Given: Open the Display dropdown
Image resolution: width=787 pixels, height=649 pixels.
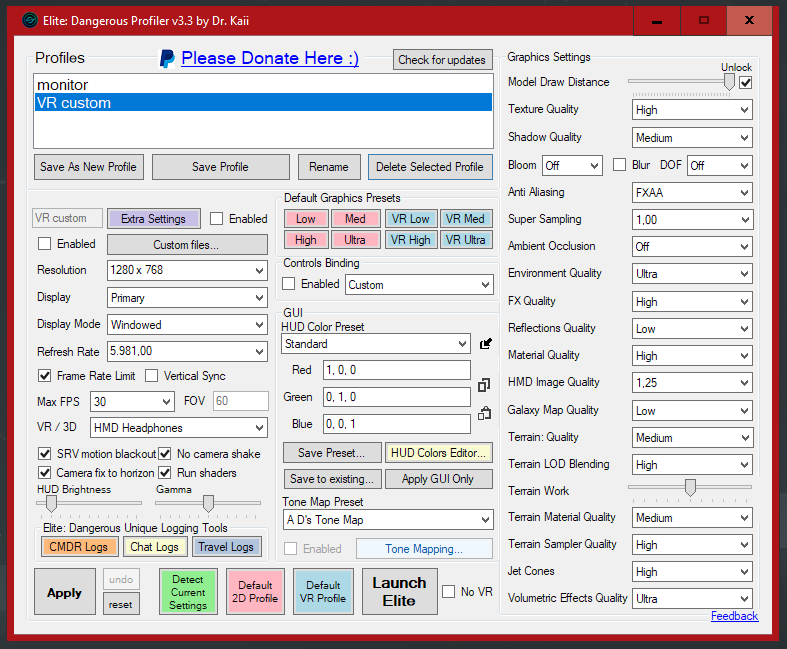Looking at the screenshot, I should (x=187, y=298).
